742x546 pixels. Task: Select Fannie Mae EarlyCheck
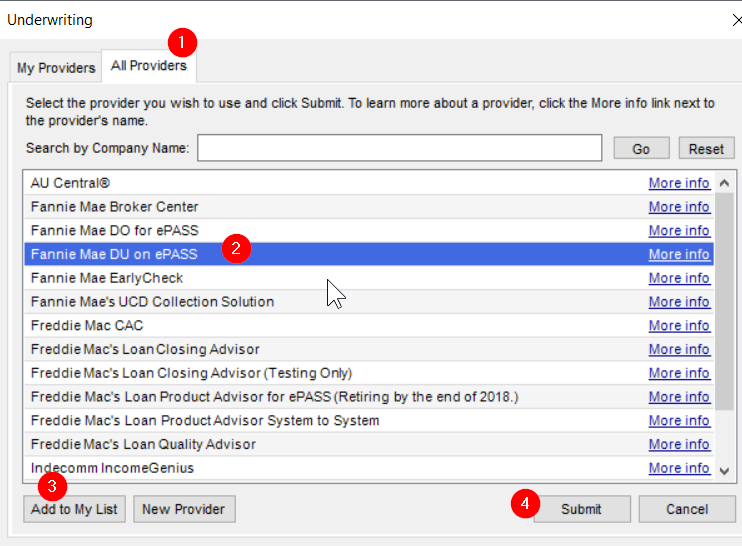click(x=369, y=278)
